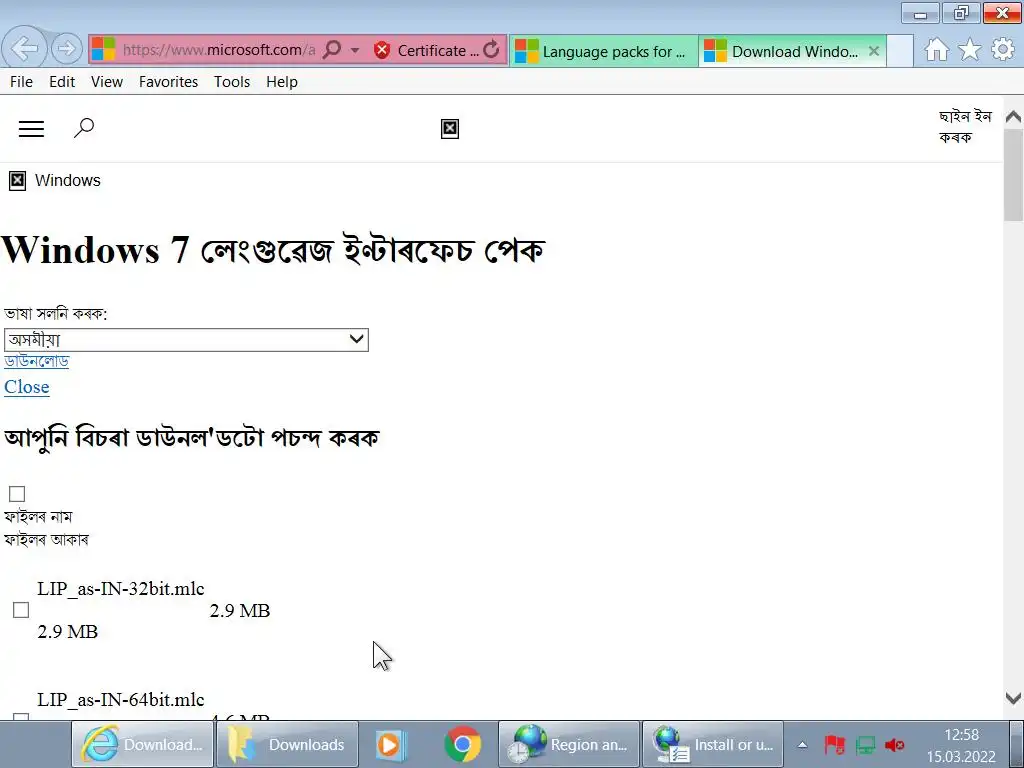
Task: Click the network tray icon
Action: point(865,744)
